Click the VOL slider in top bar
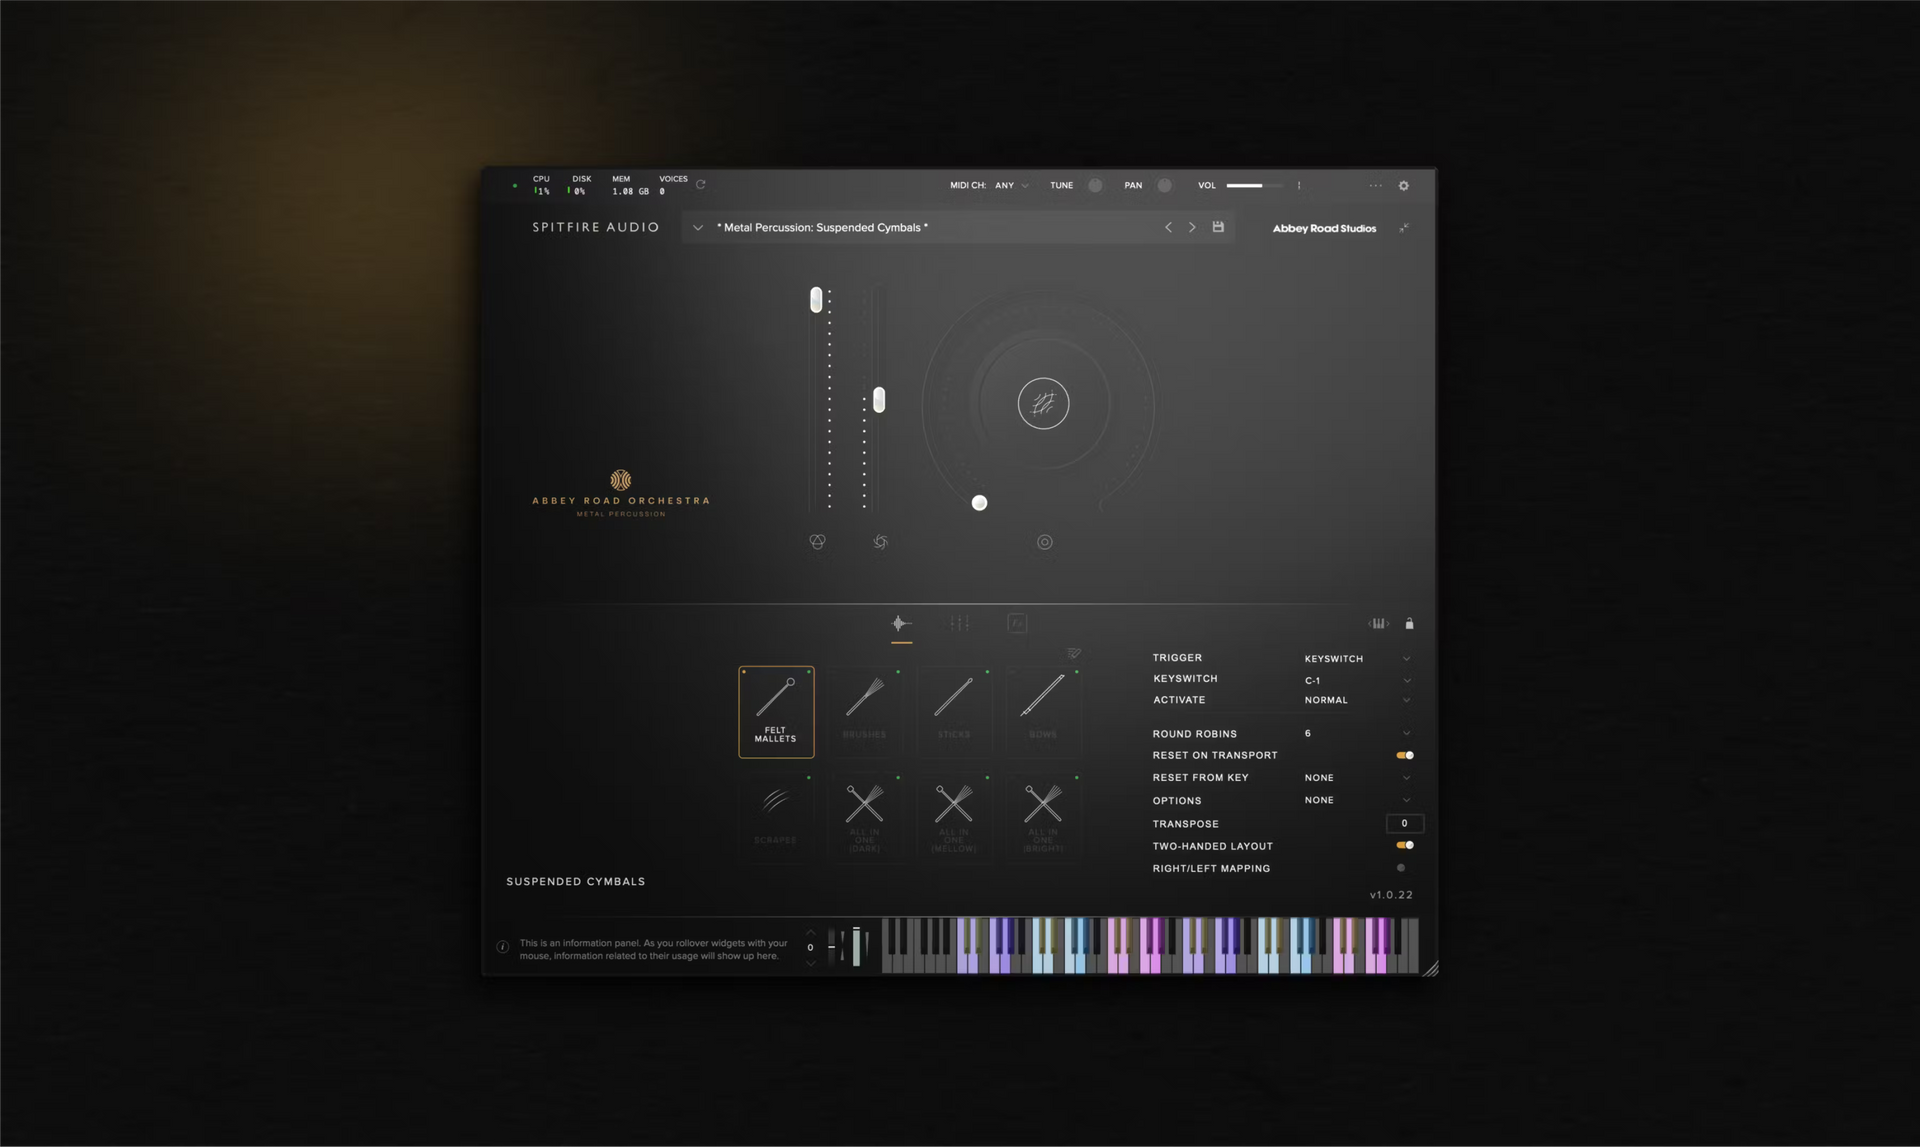The width and height of the screenshot is (1920, 1147). 1254,185
